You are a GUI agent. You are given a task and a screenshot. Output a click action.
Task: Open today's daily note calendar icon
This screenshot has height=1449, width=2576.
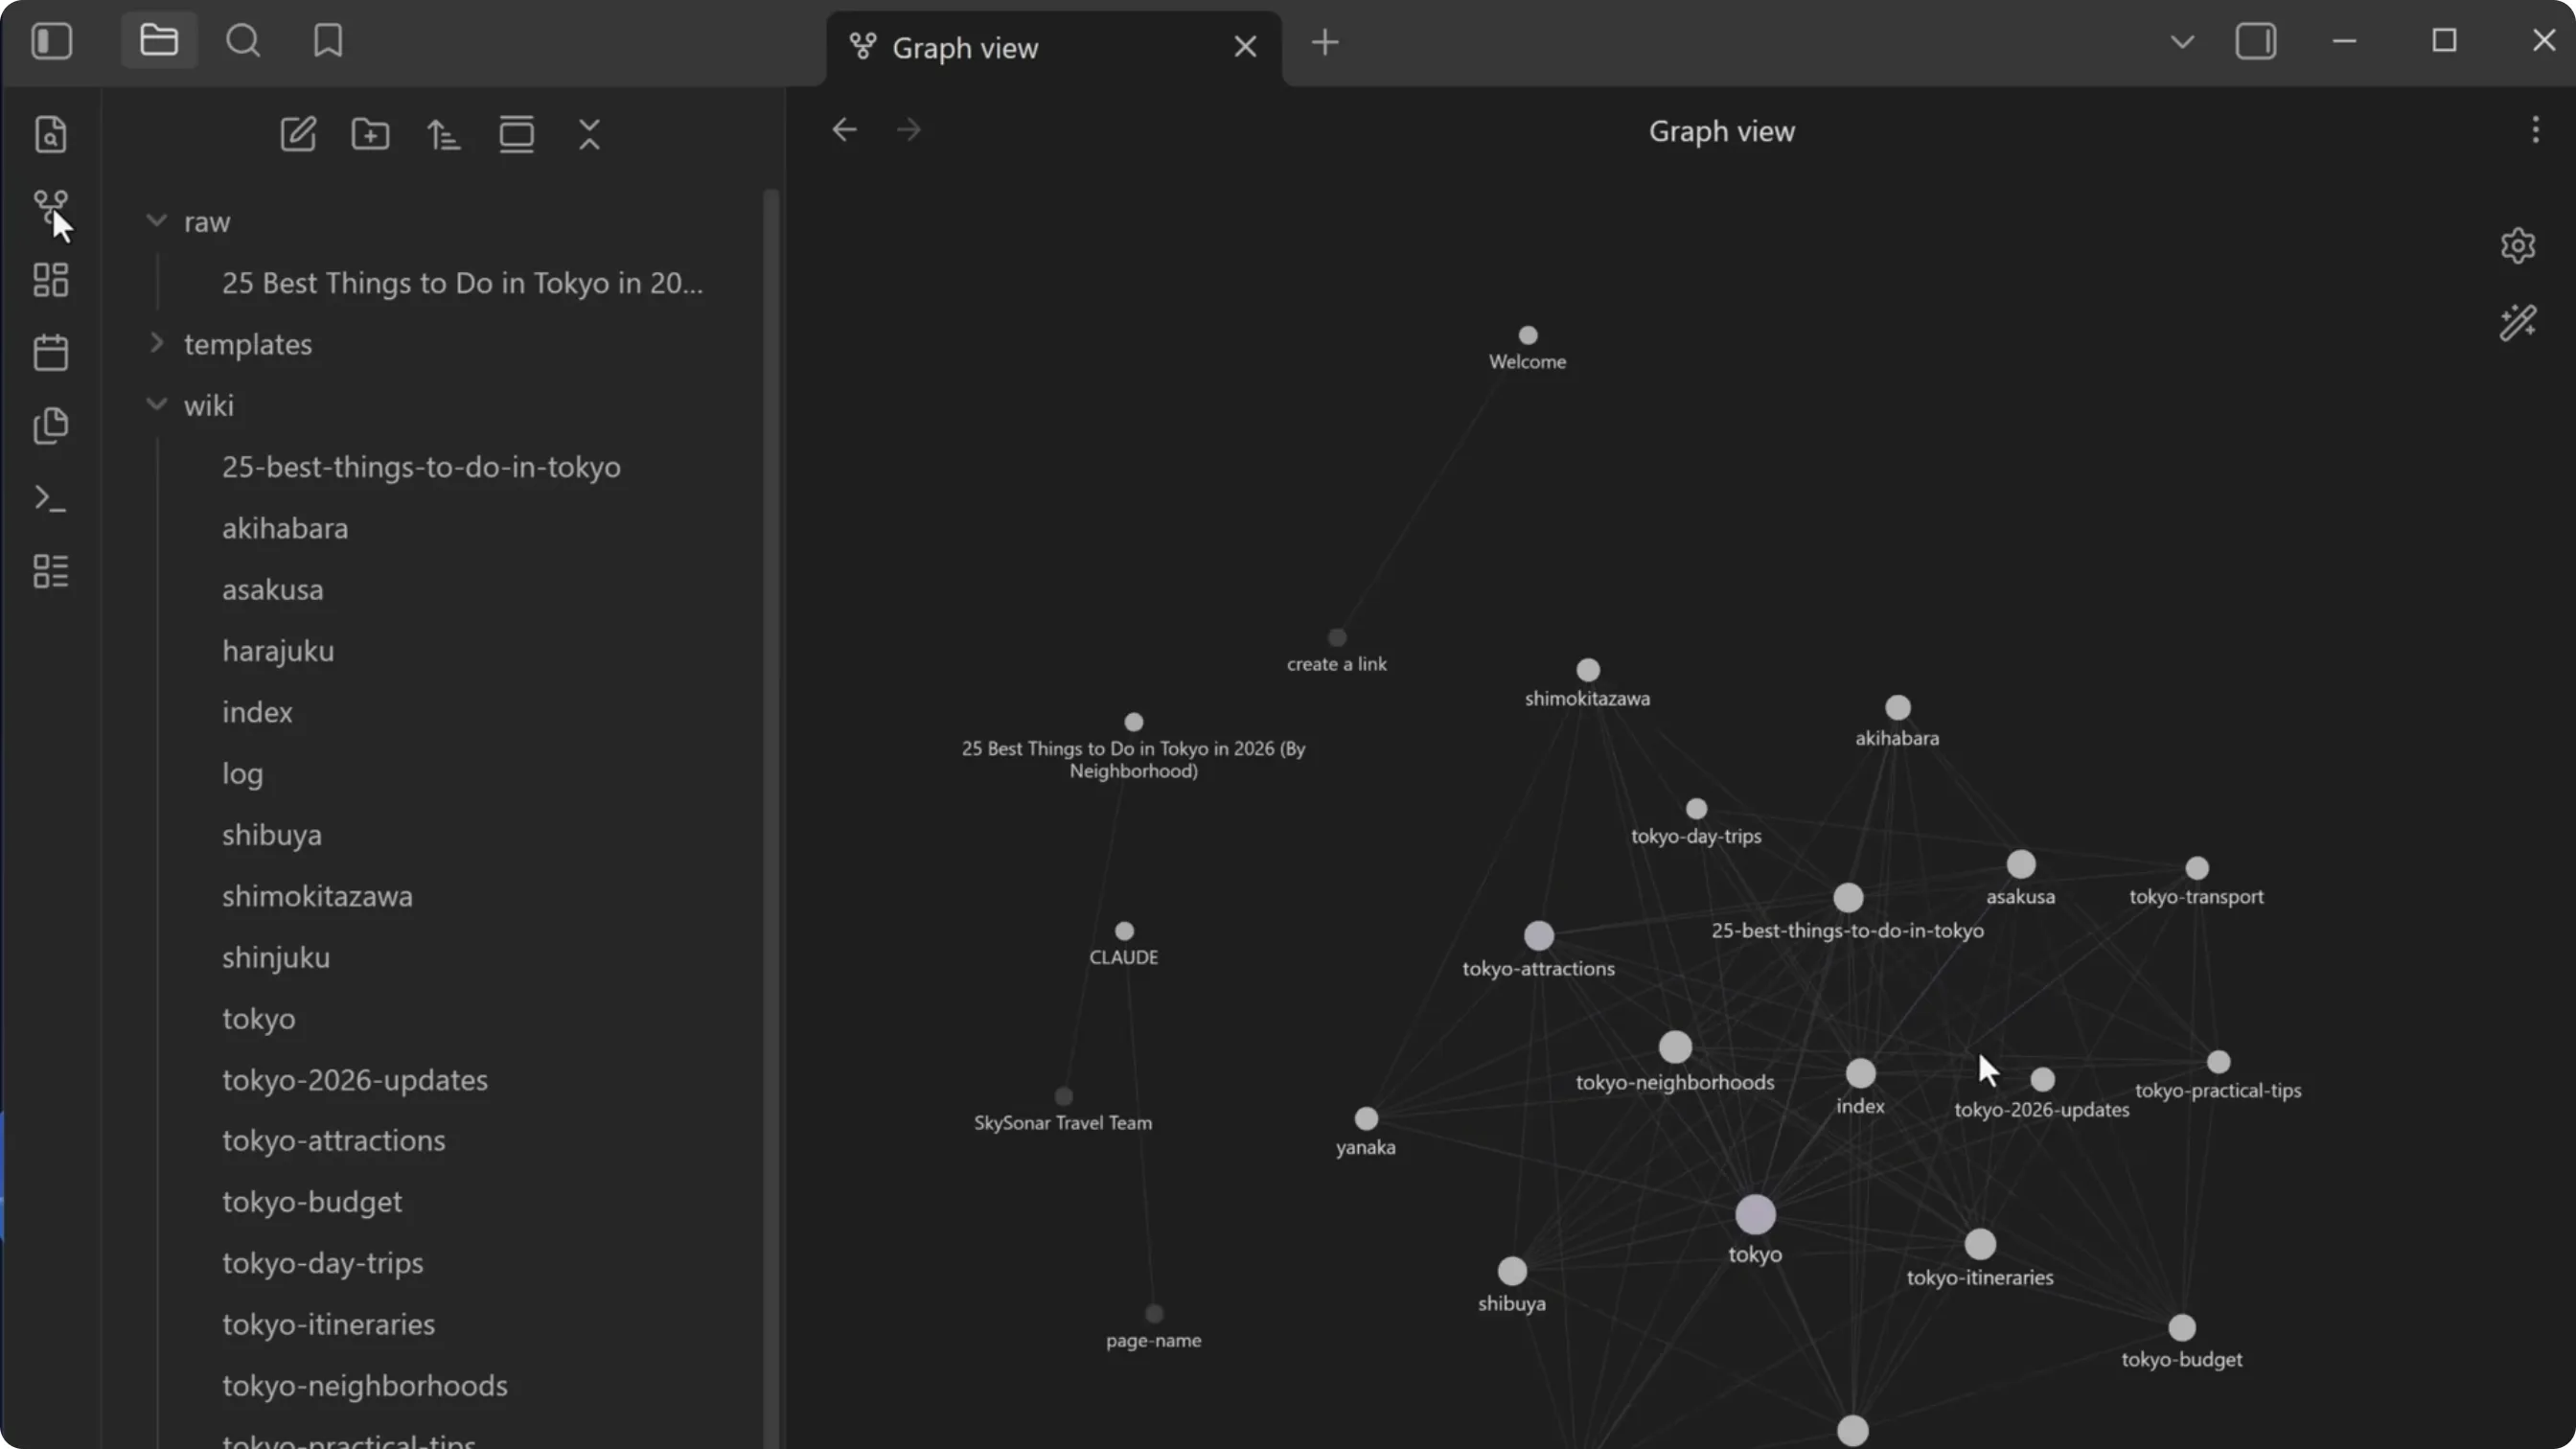click(x=51, y=352)
